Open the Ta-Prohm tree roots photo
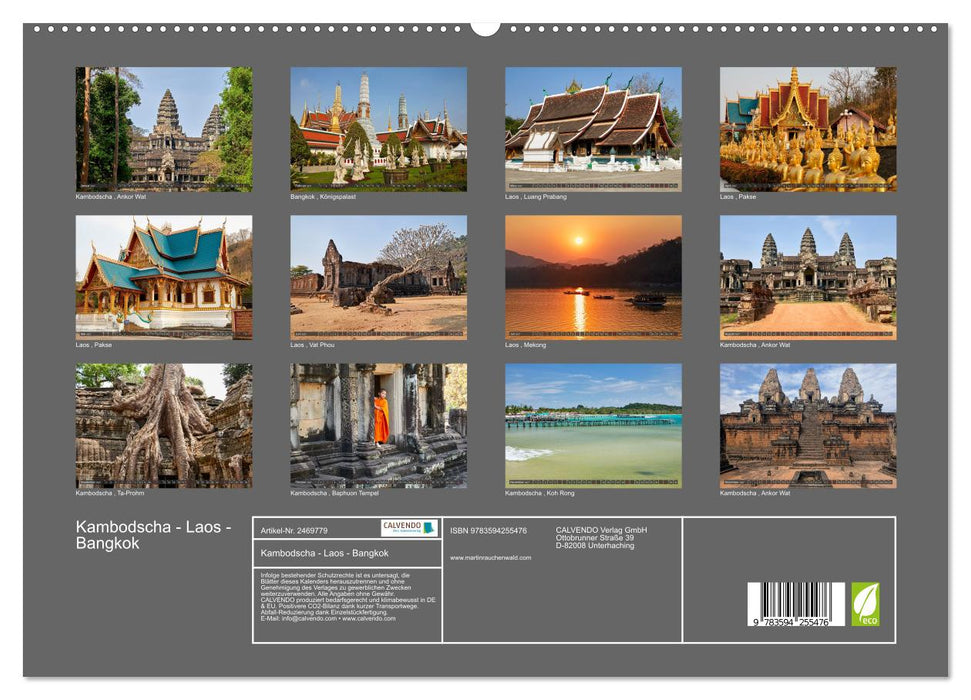The image size is (971, 700). (164, 426)
